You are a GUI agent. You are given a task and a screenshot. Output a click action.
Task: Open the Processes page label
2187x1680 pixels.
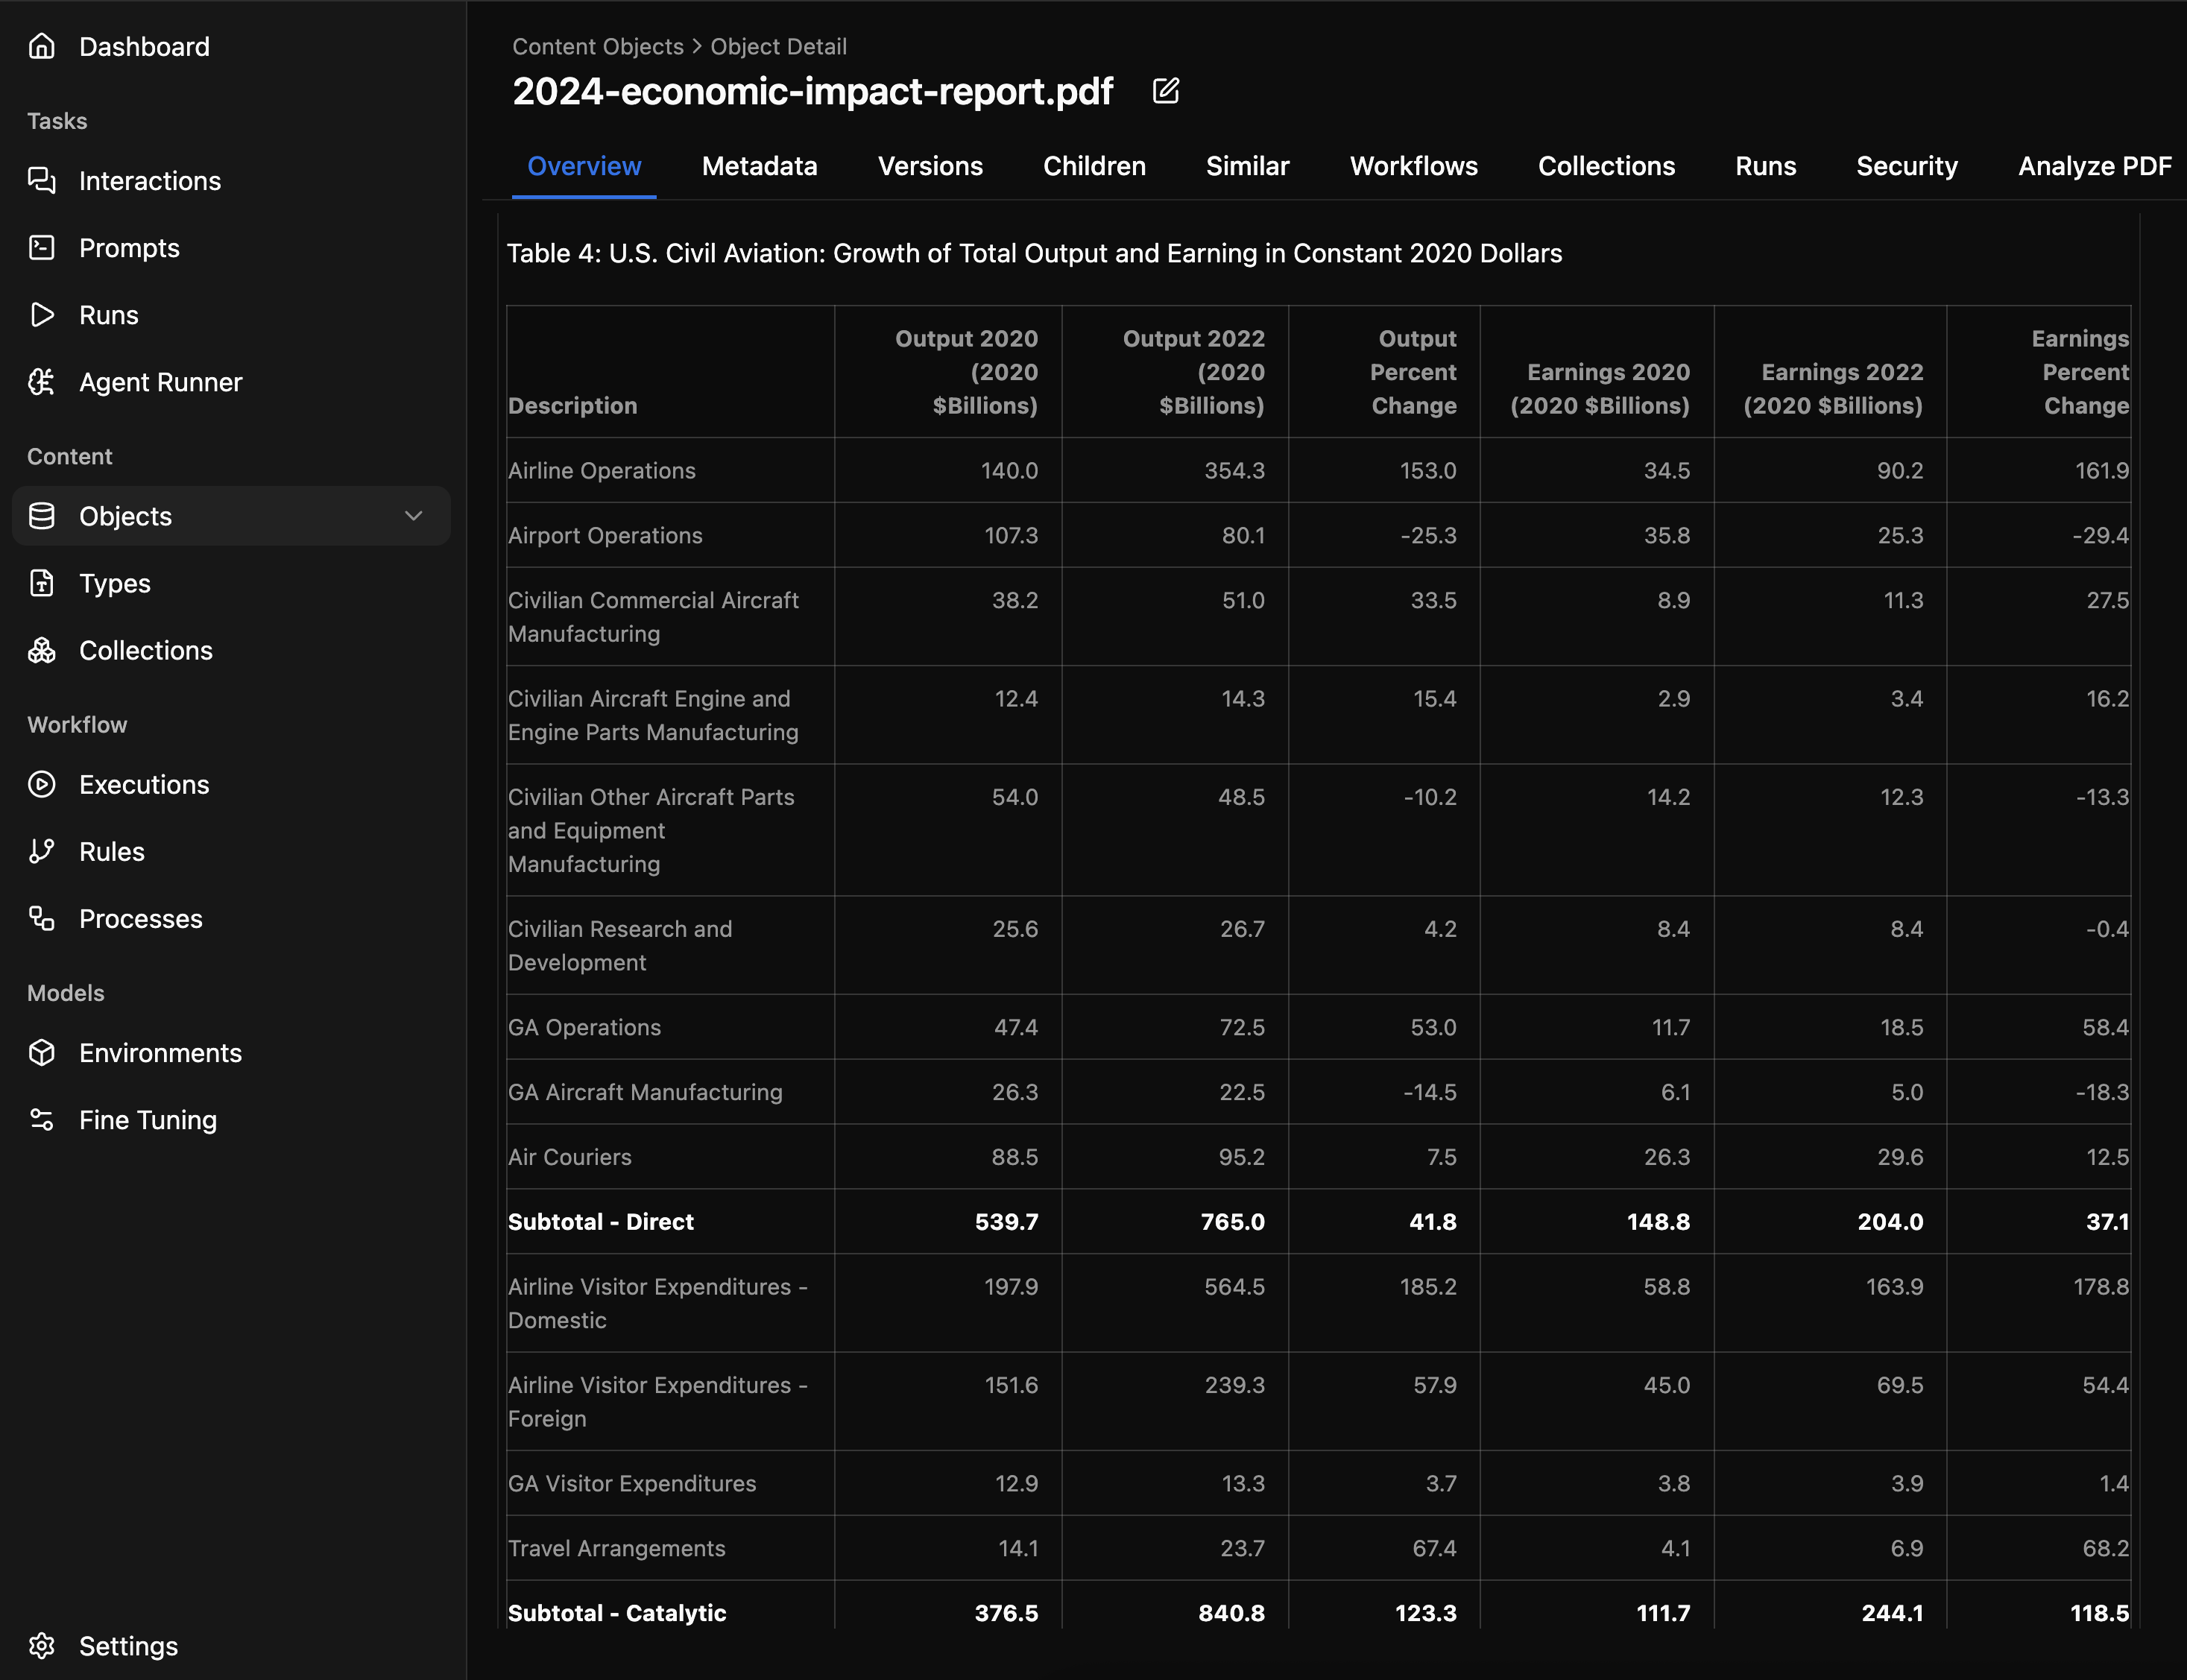pyautogui.click(x=141, y=918)
